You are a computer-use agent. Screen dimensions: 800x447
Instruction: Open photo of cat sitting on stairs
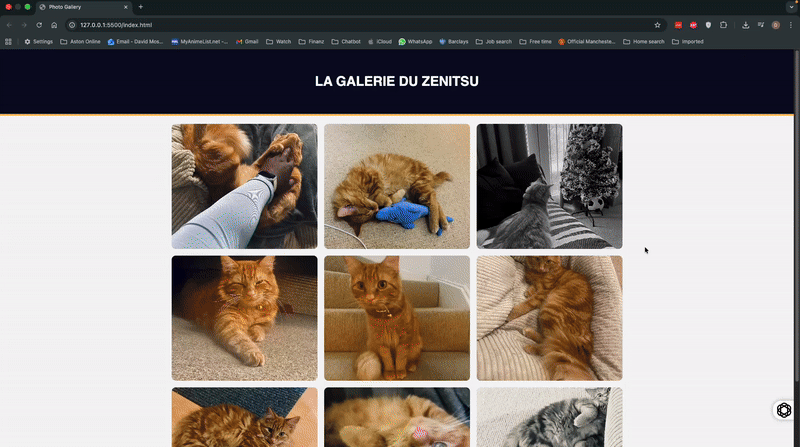pos(397,318)
